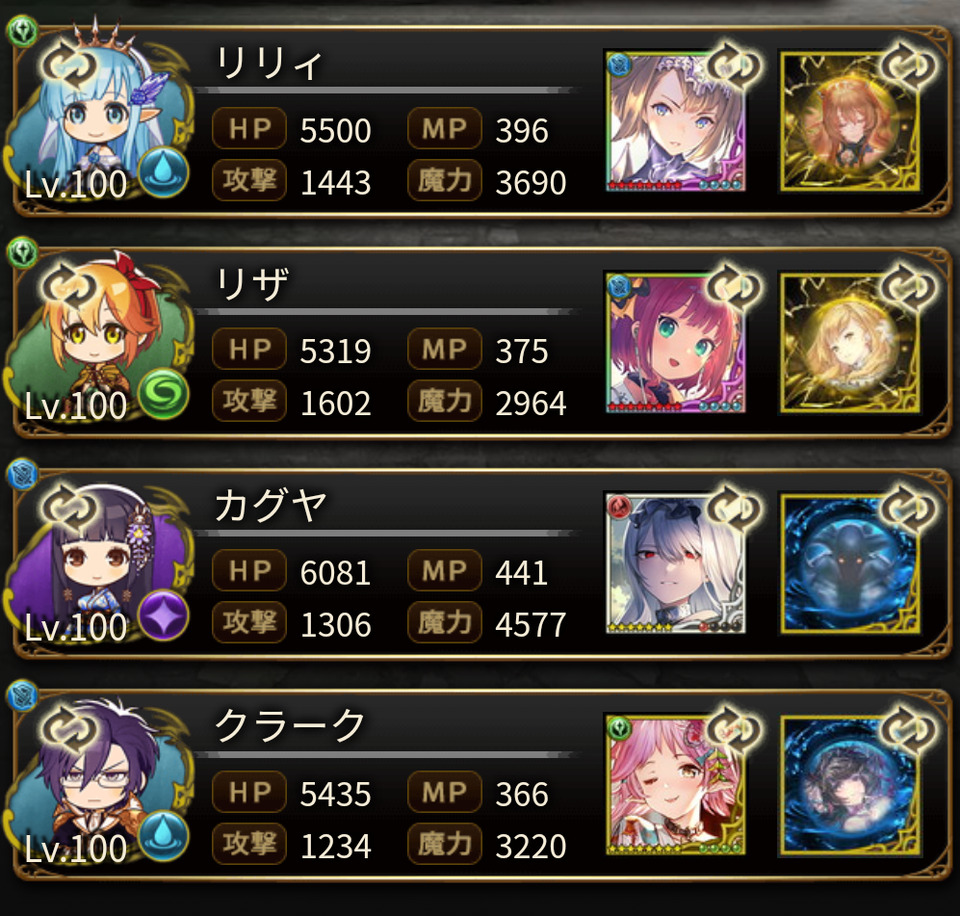Click green type badge at リザ's row corner
960x916 pixels.
point(23,252)
